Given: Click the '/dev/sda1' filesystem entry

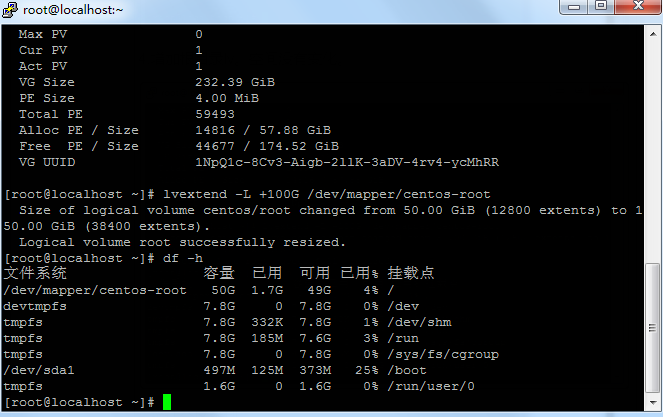Looking at the screenshot, I should coord(39,370).
